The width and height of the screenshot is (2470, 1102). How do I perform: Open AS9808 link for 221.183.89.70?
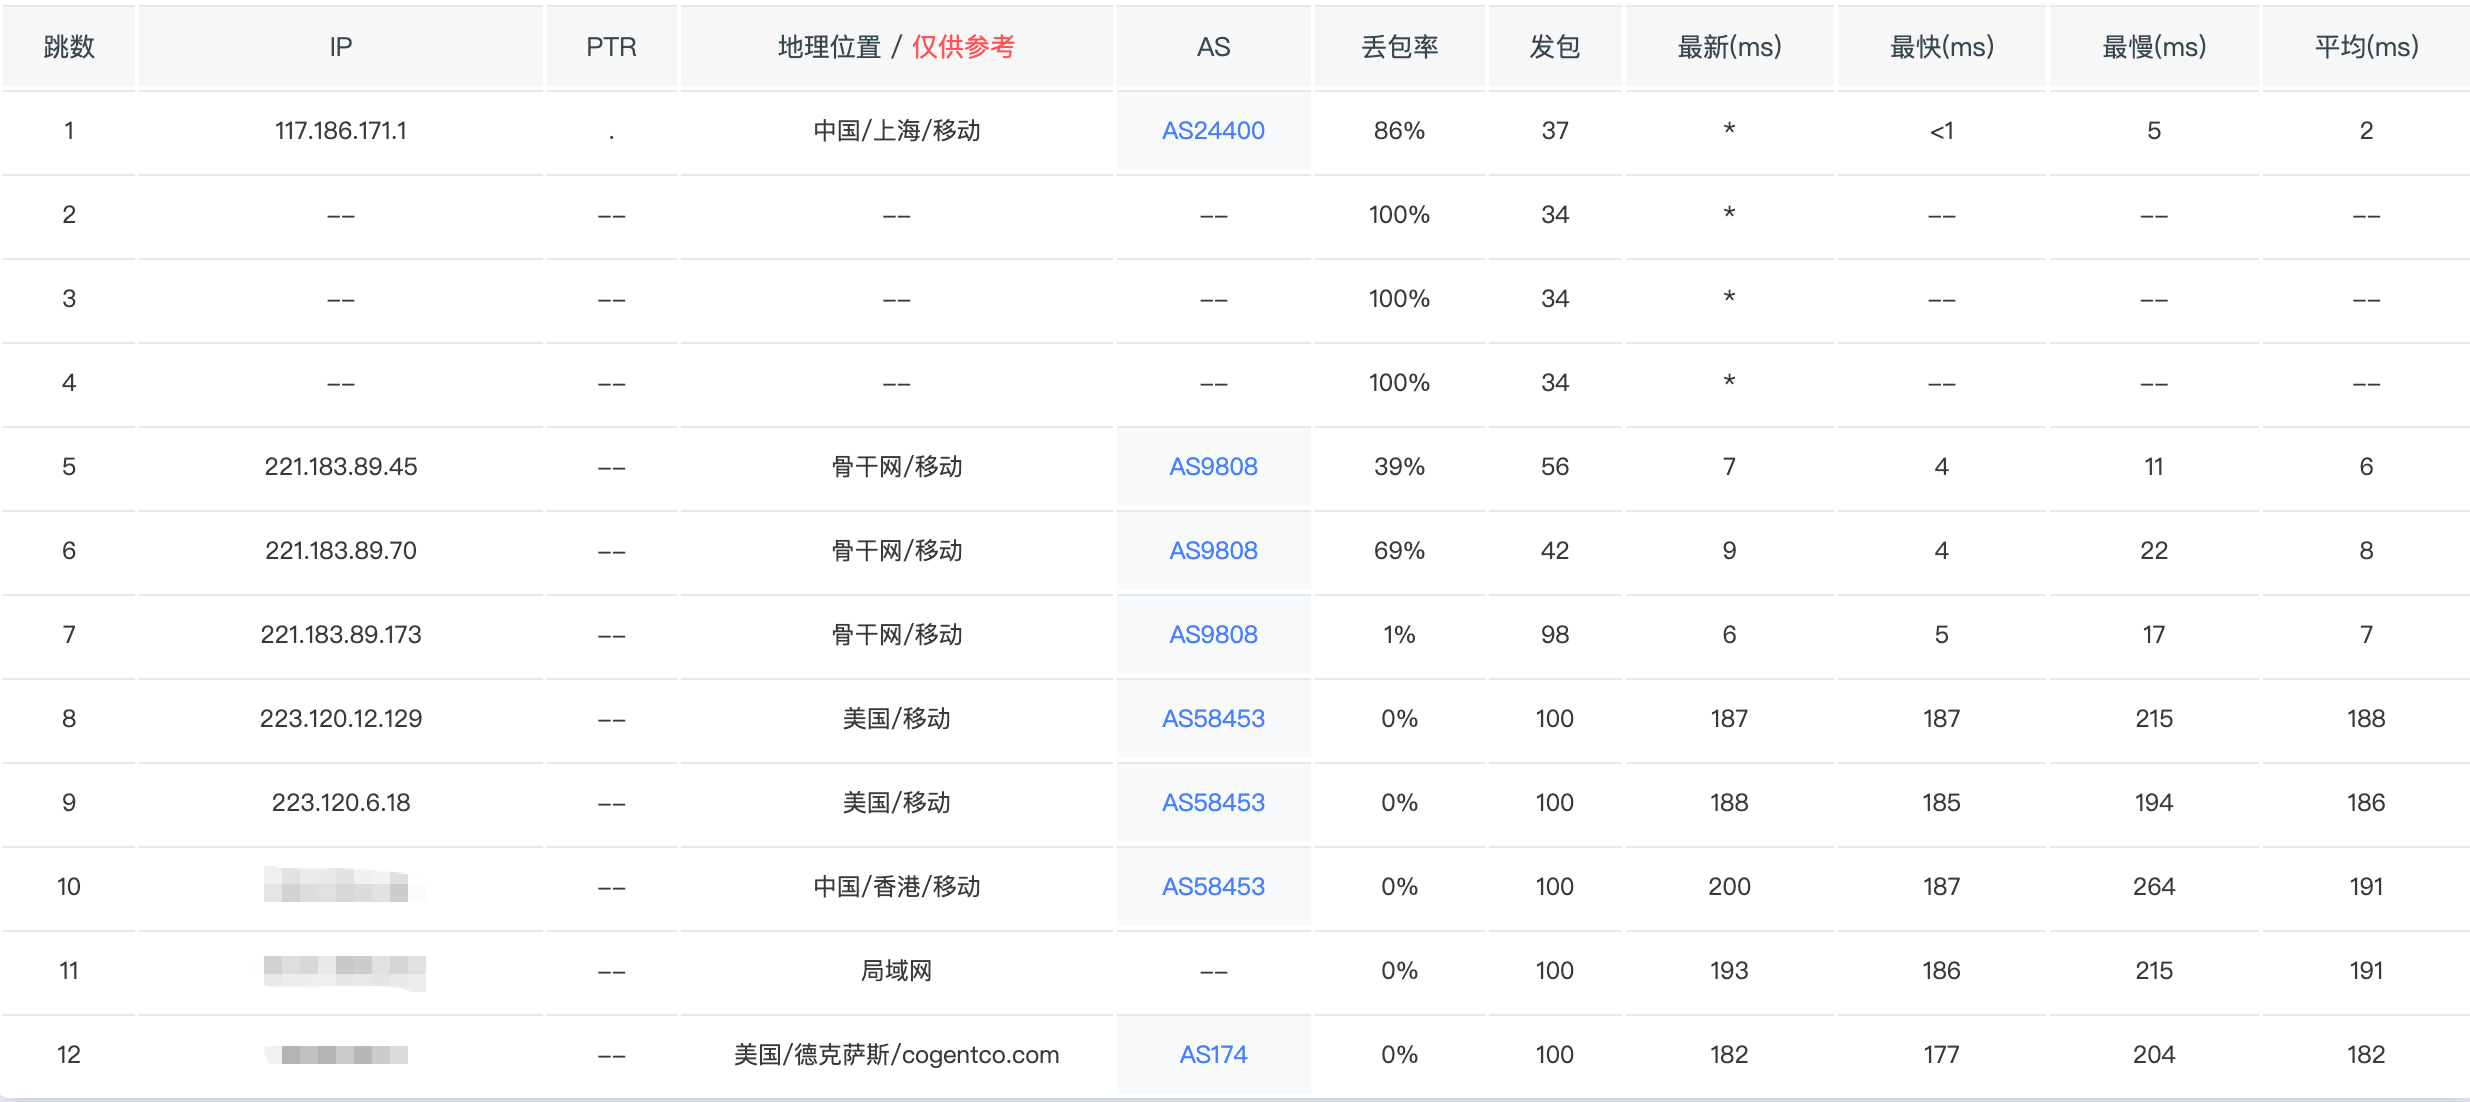click(1213, 551)
